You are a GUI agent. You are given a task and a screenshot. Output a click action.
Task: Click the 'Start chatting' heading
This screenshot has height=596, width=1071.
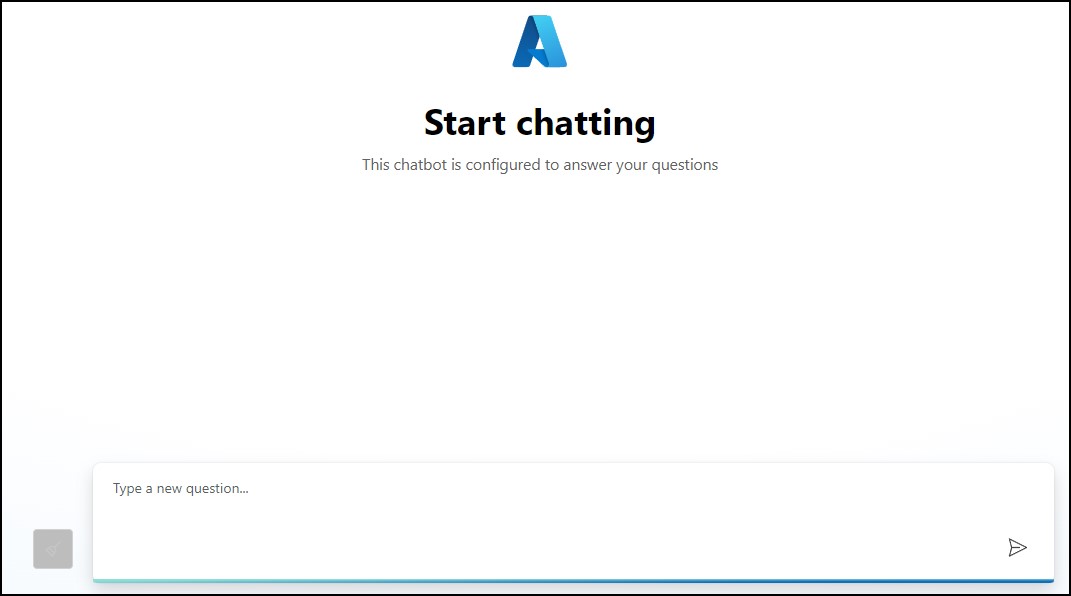click(x=540, y=124)
